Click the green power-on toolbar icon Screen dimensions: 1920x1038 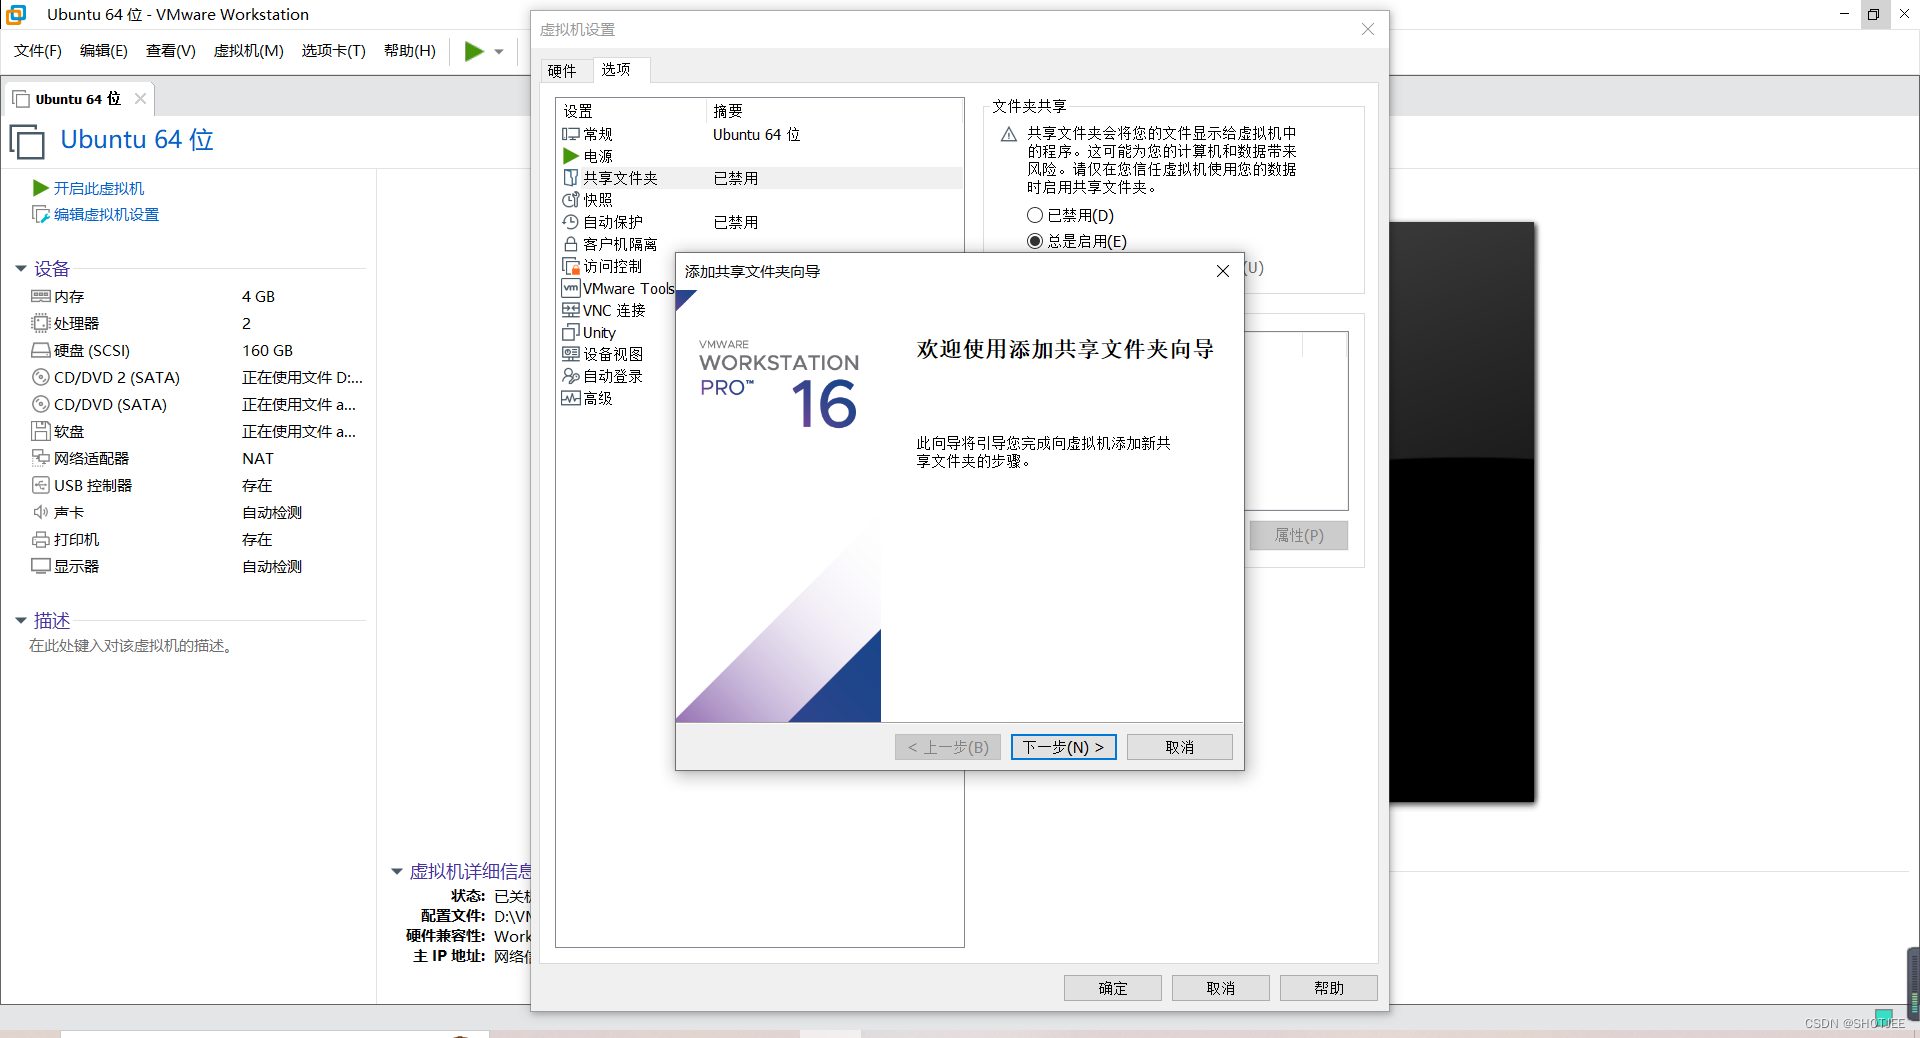pyautogui.click(x=473, y=51)
